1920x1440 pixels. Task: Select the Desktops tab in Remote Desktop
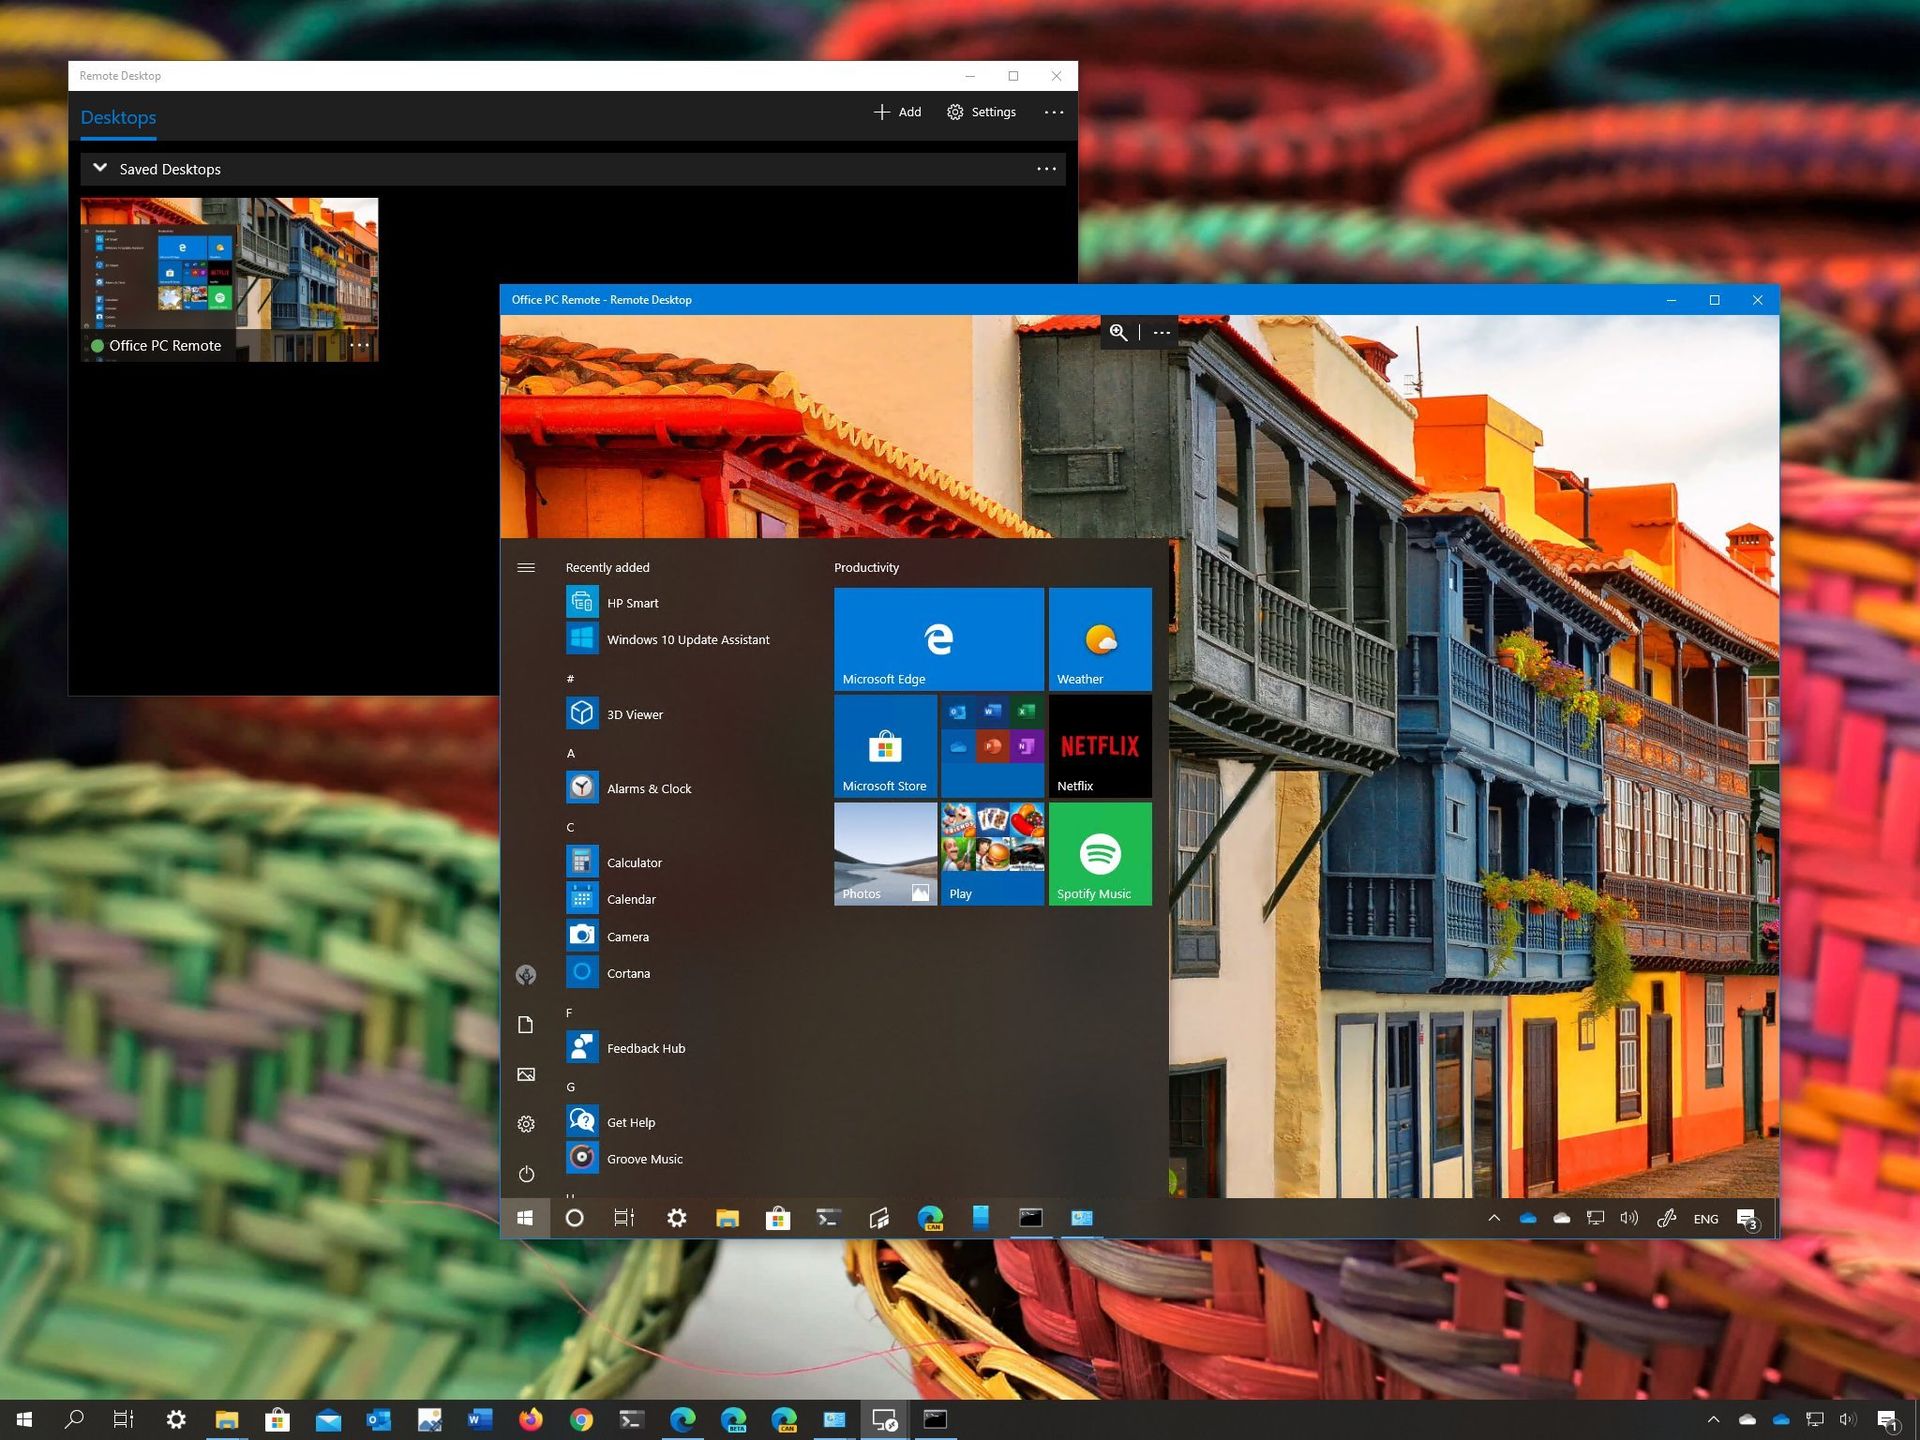click(117, 117)
